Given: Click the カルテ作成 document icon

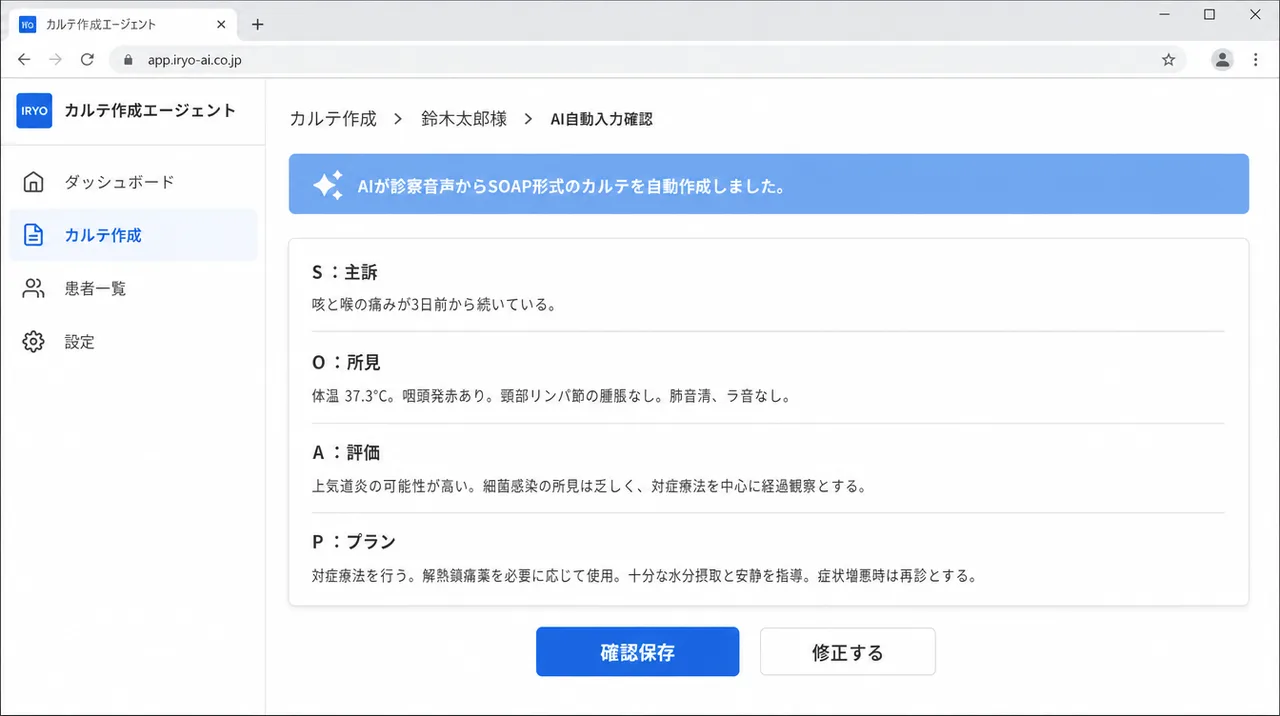Looking at the screenshot, I should 34,235.
